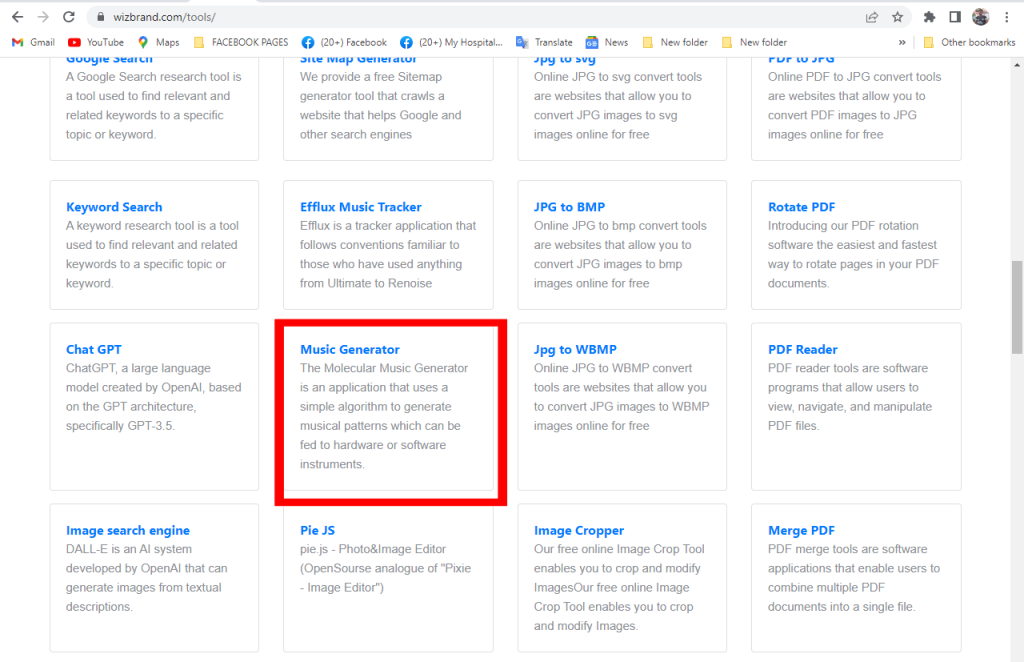
Task: Click the browser back arrow
Action: pos(18,17)
